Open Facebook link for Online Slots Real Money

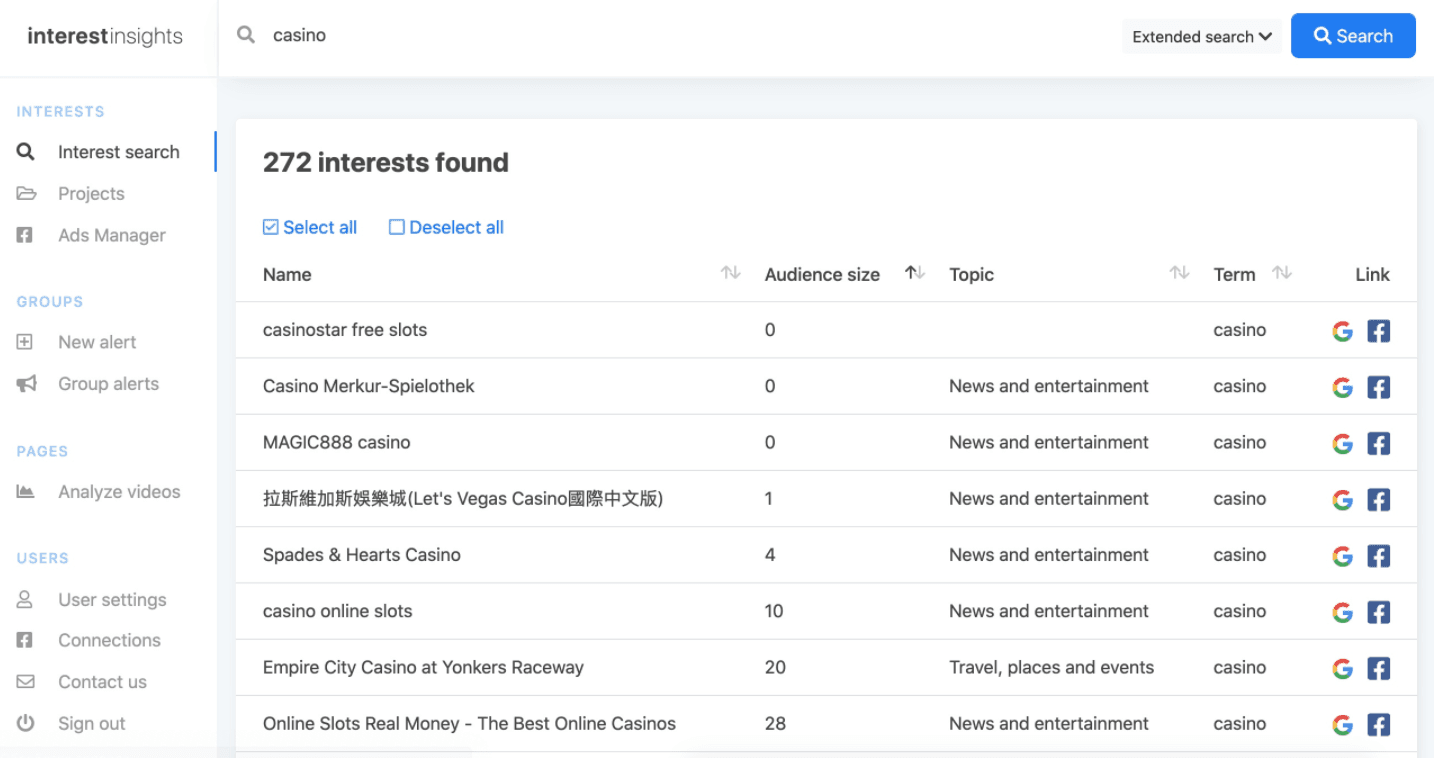tap(1378, 724)
